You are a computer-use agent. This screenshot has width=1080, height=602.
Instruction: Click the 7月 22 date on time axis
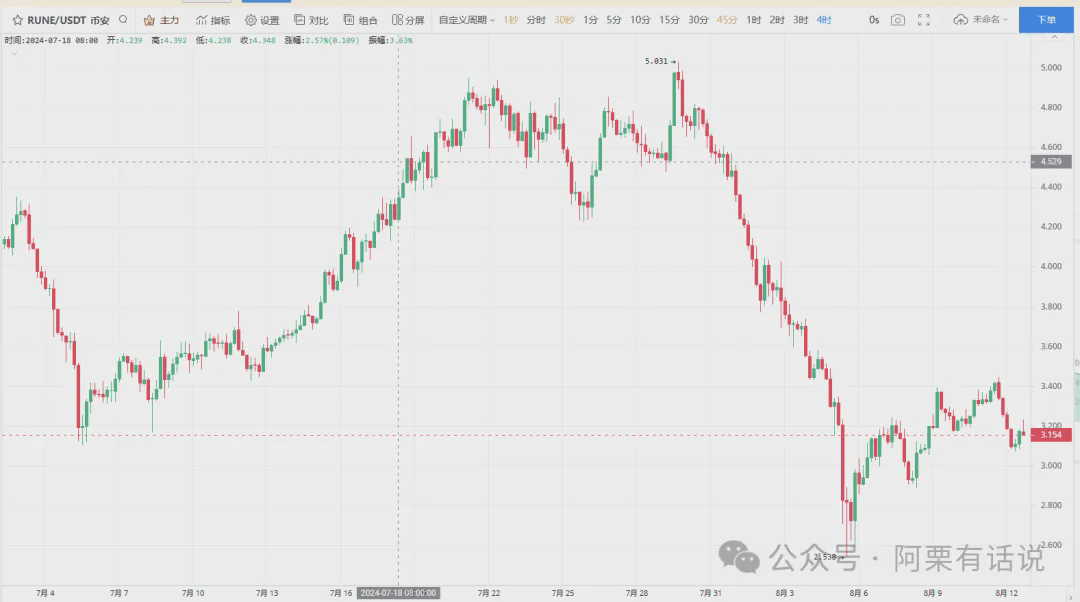[x=488, y=593]
